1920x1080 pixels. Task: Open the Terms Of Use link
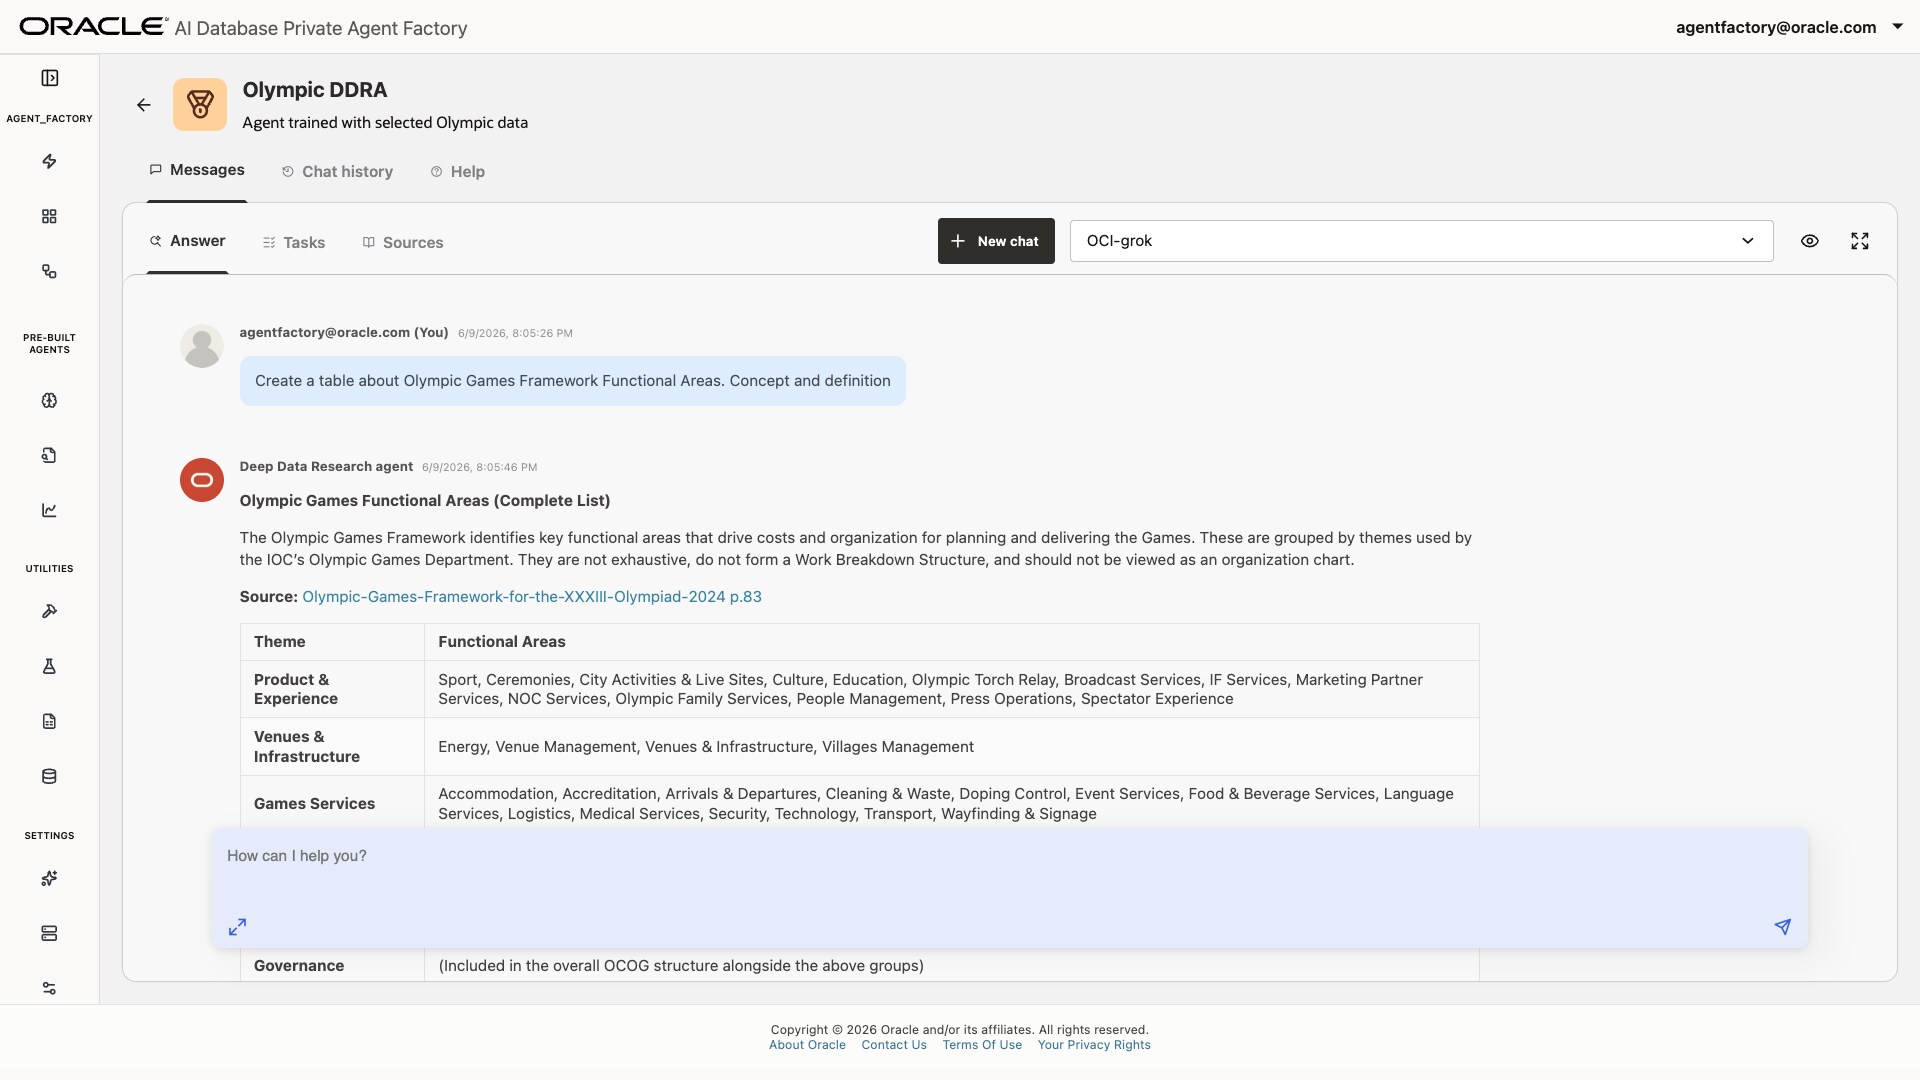point(982,1045)
